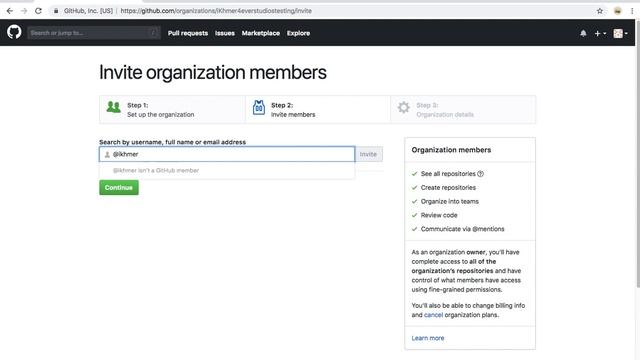This screenshot has width=640, height=360.
Task: Open Explore in the header
Action: pyautogui.click(x=298, y=33)
